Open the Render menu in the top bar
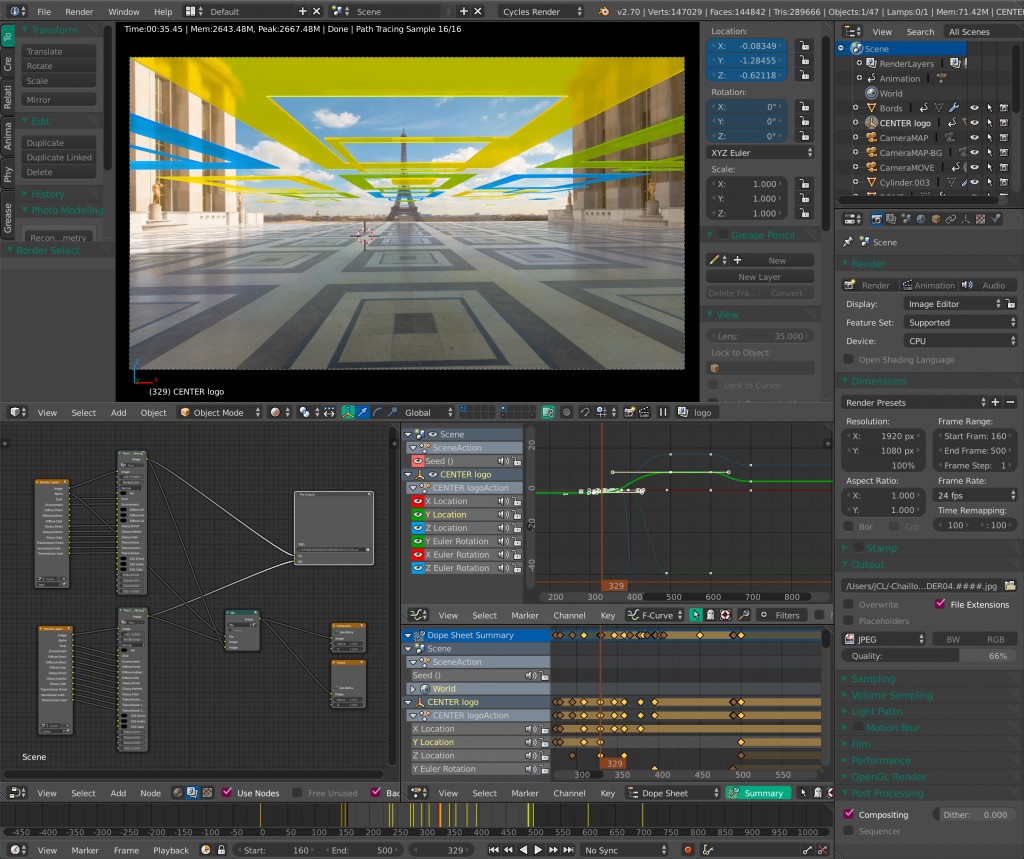The width and height of the screenshot is (1024, 859). (x=78, y=11)
